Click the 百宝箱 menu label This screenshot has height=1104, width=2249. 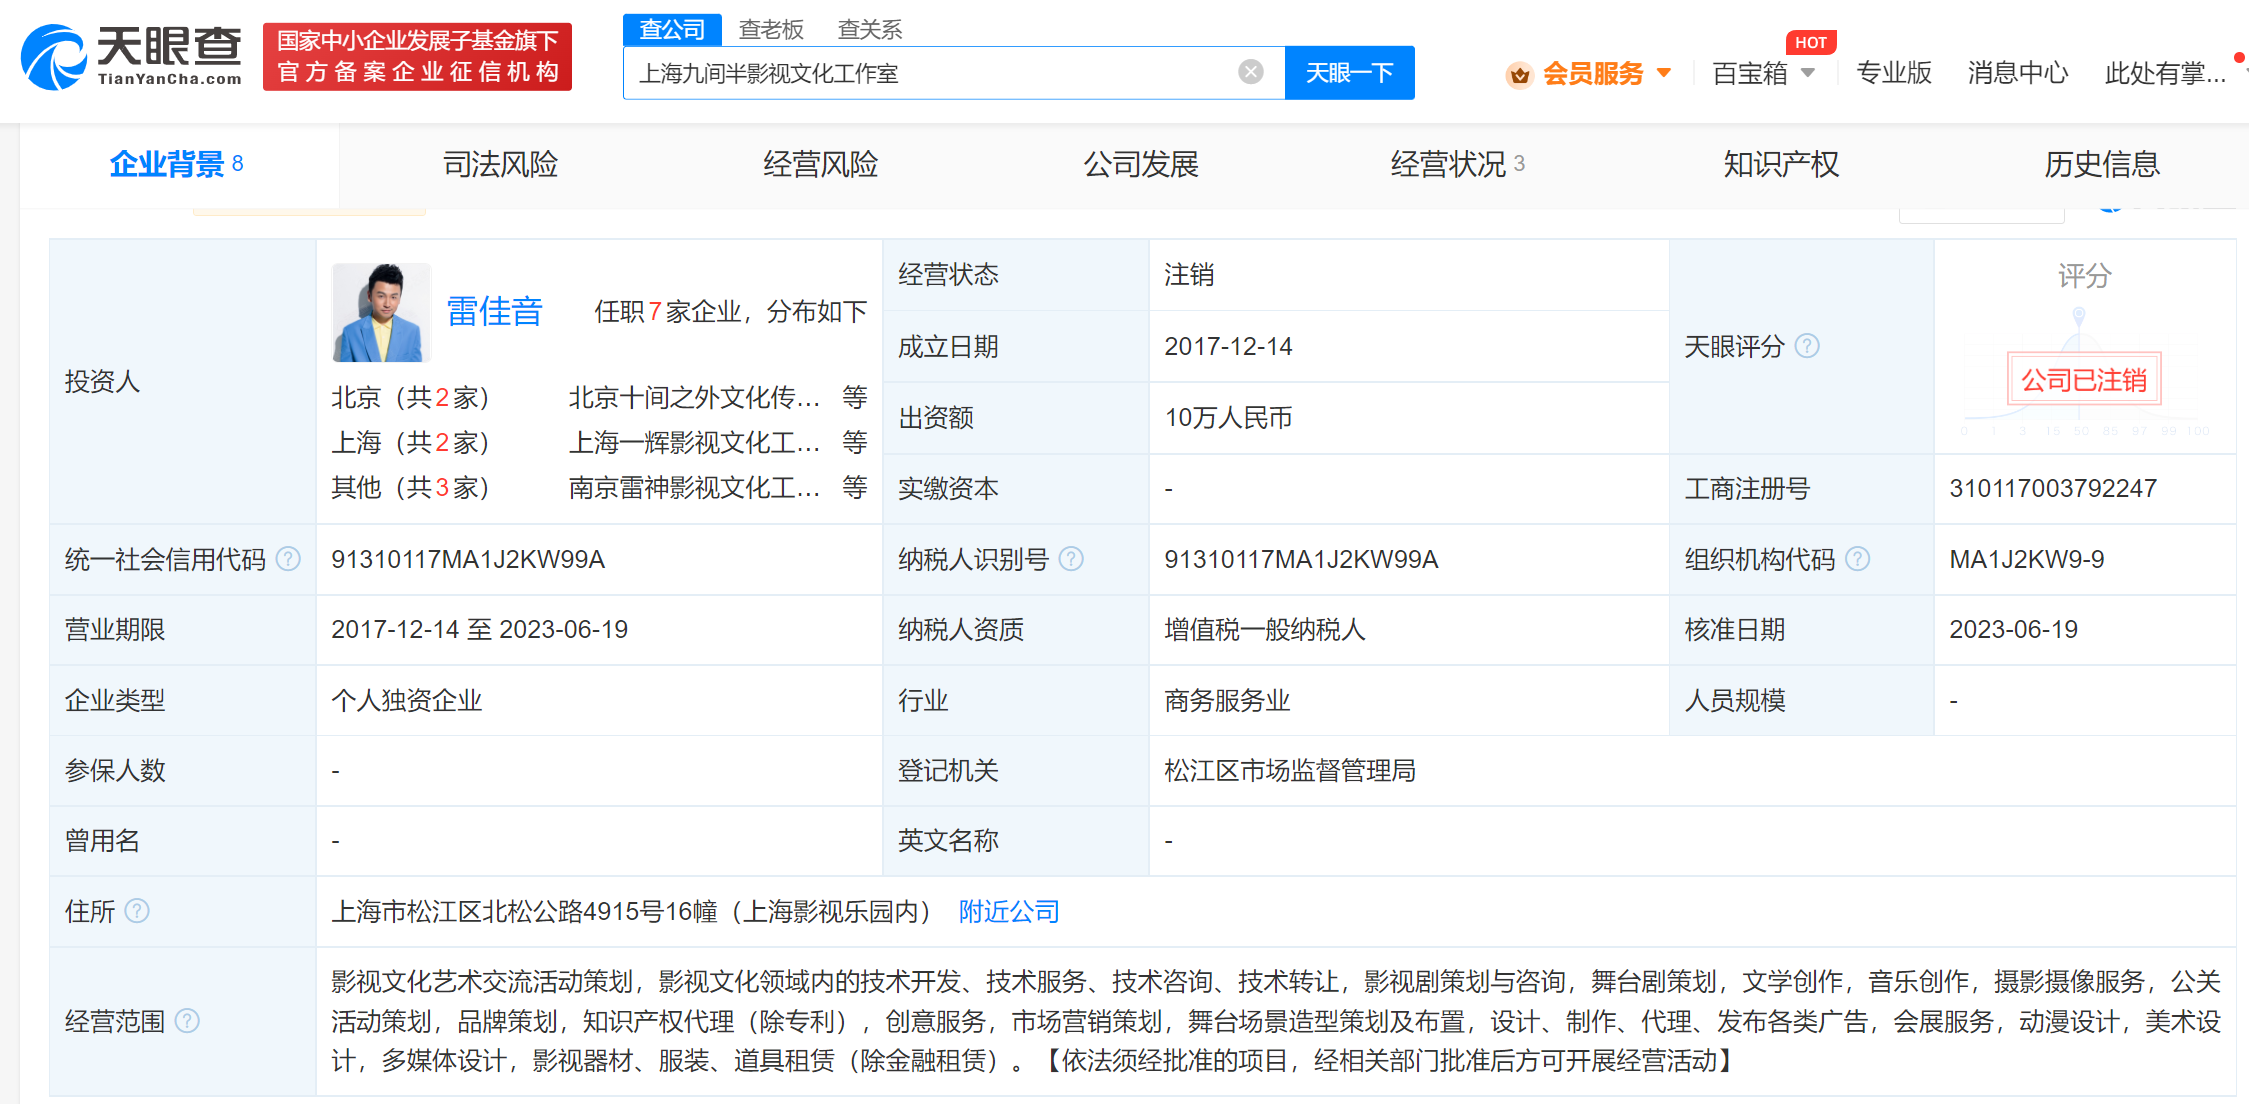point(1750,73)
